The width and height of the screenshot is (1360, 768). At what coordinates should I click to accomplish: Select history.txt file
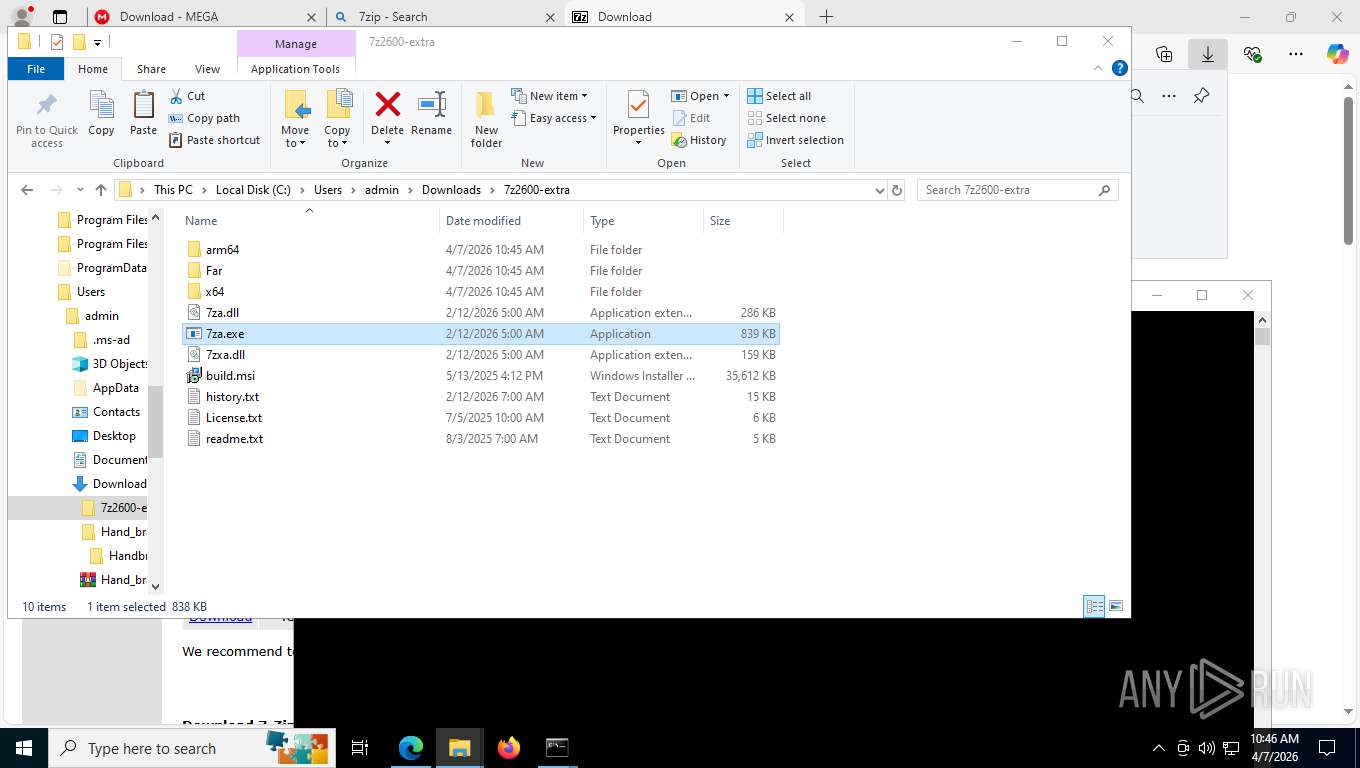tap(480, 397)
